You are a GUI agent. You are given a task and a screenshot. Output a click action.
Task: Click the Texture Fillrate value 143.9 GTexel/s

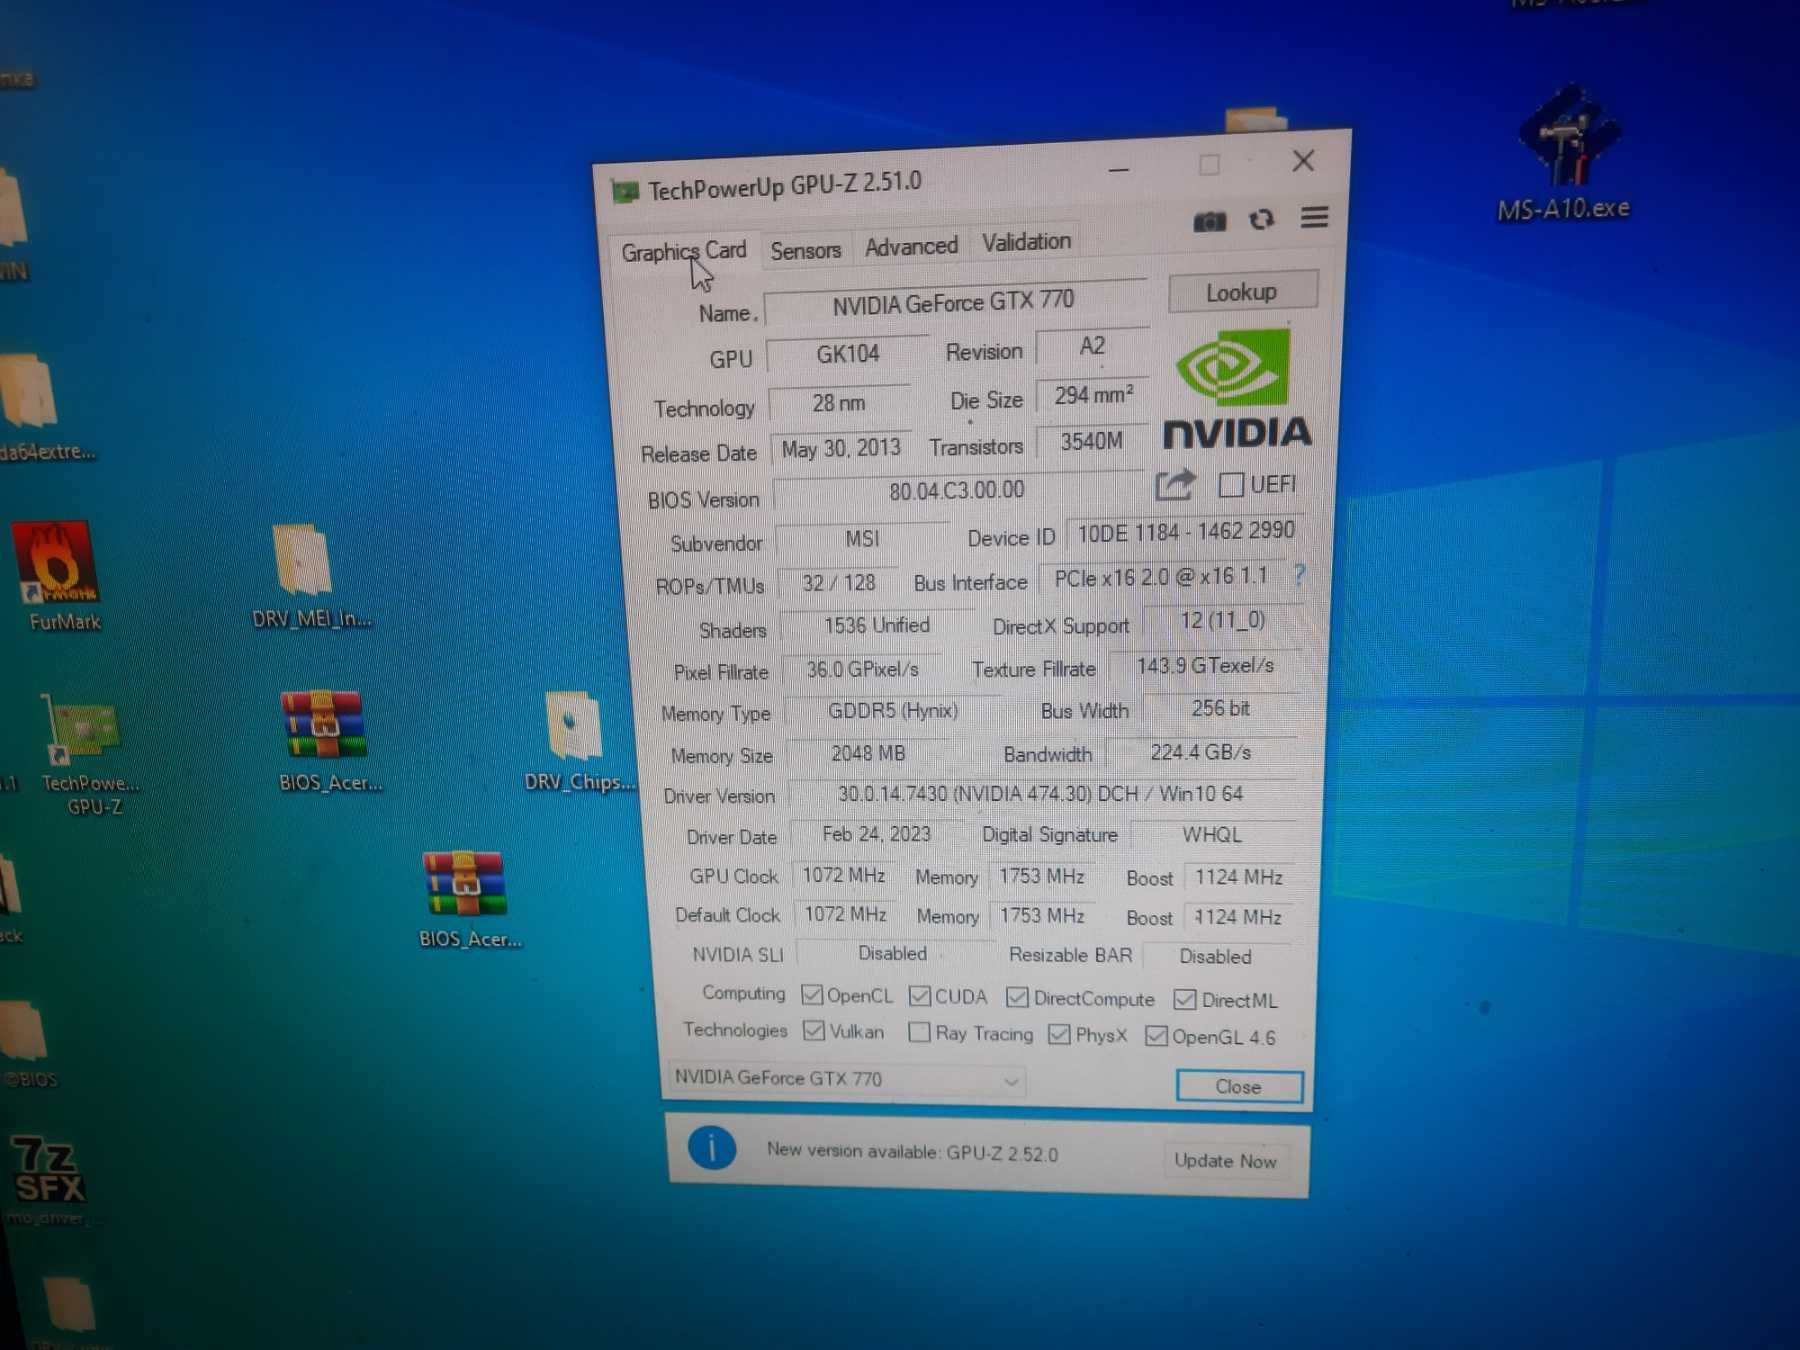coord(1205,666)
